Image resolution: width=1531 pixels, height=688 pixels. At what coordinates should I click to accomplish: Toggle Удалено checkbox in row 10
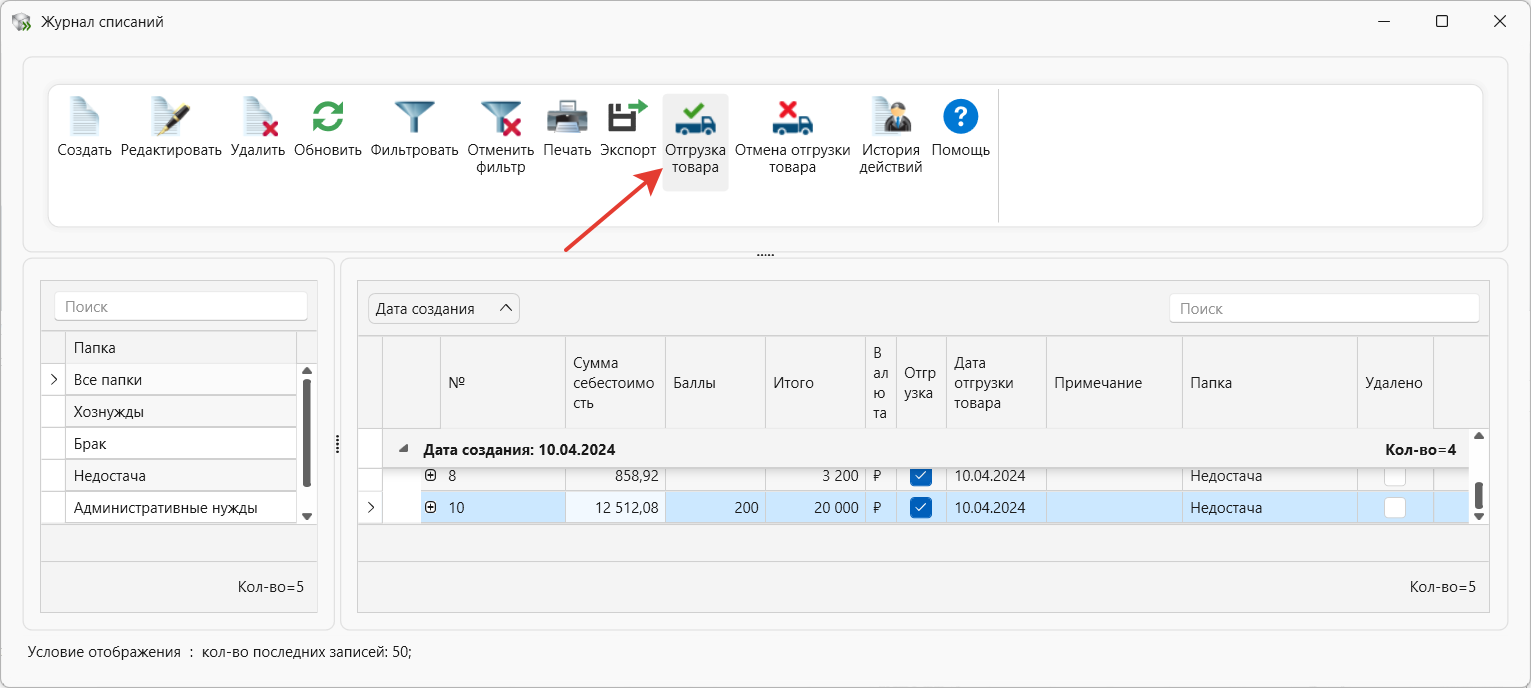[x=1394, y=508]
